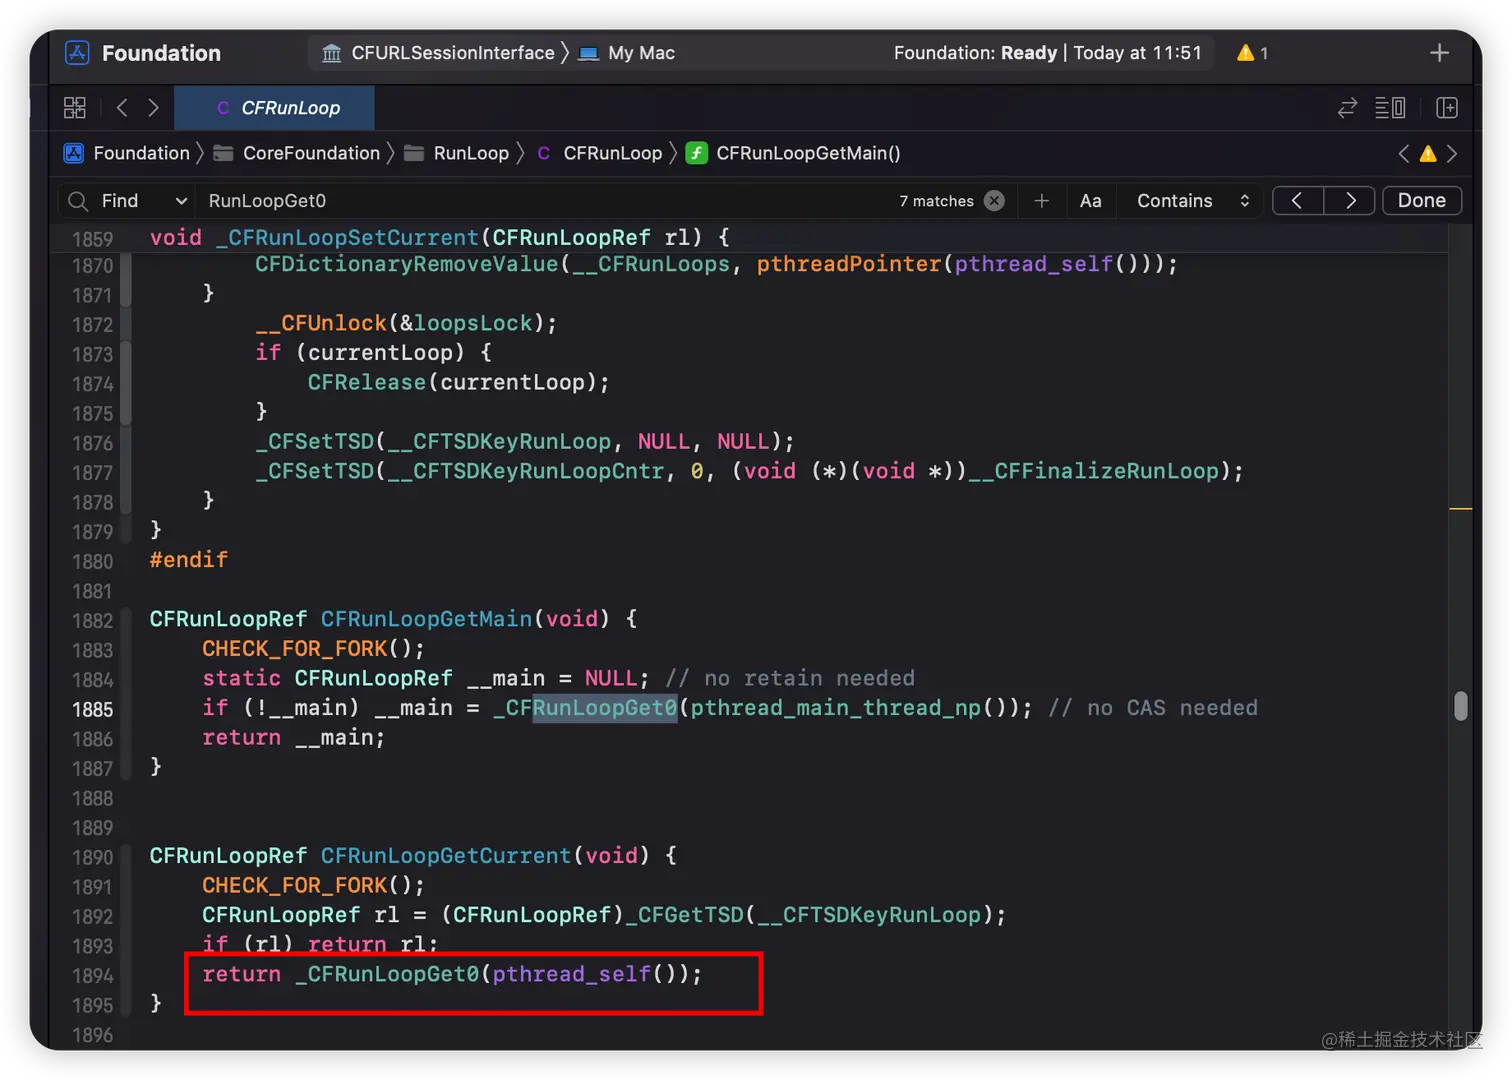The width and height of the screenshot is (1512, 1080).
Task: Click the C icon on the CFRunLoop tab
Action: tap(223, 108)
